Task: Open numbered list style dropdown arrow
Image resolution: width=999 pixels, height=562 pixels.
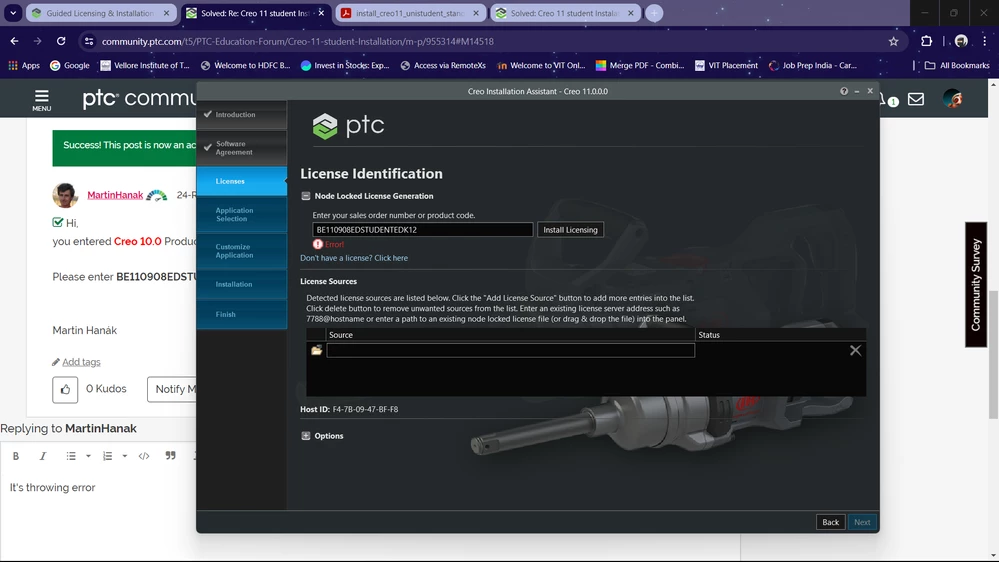Action: (x=125, y=456)
